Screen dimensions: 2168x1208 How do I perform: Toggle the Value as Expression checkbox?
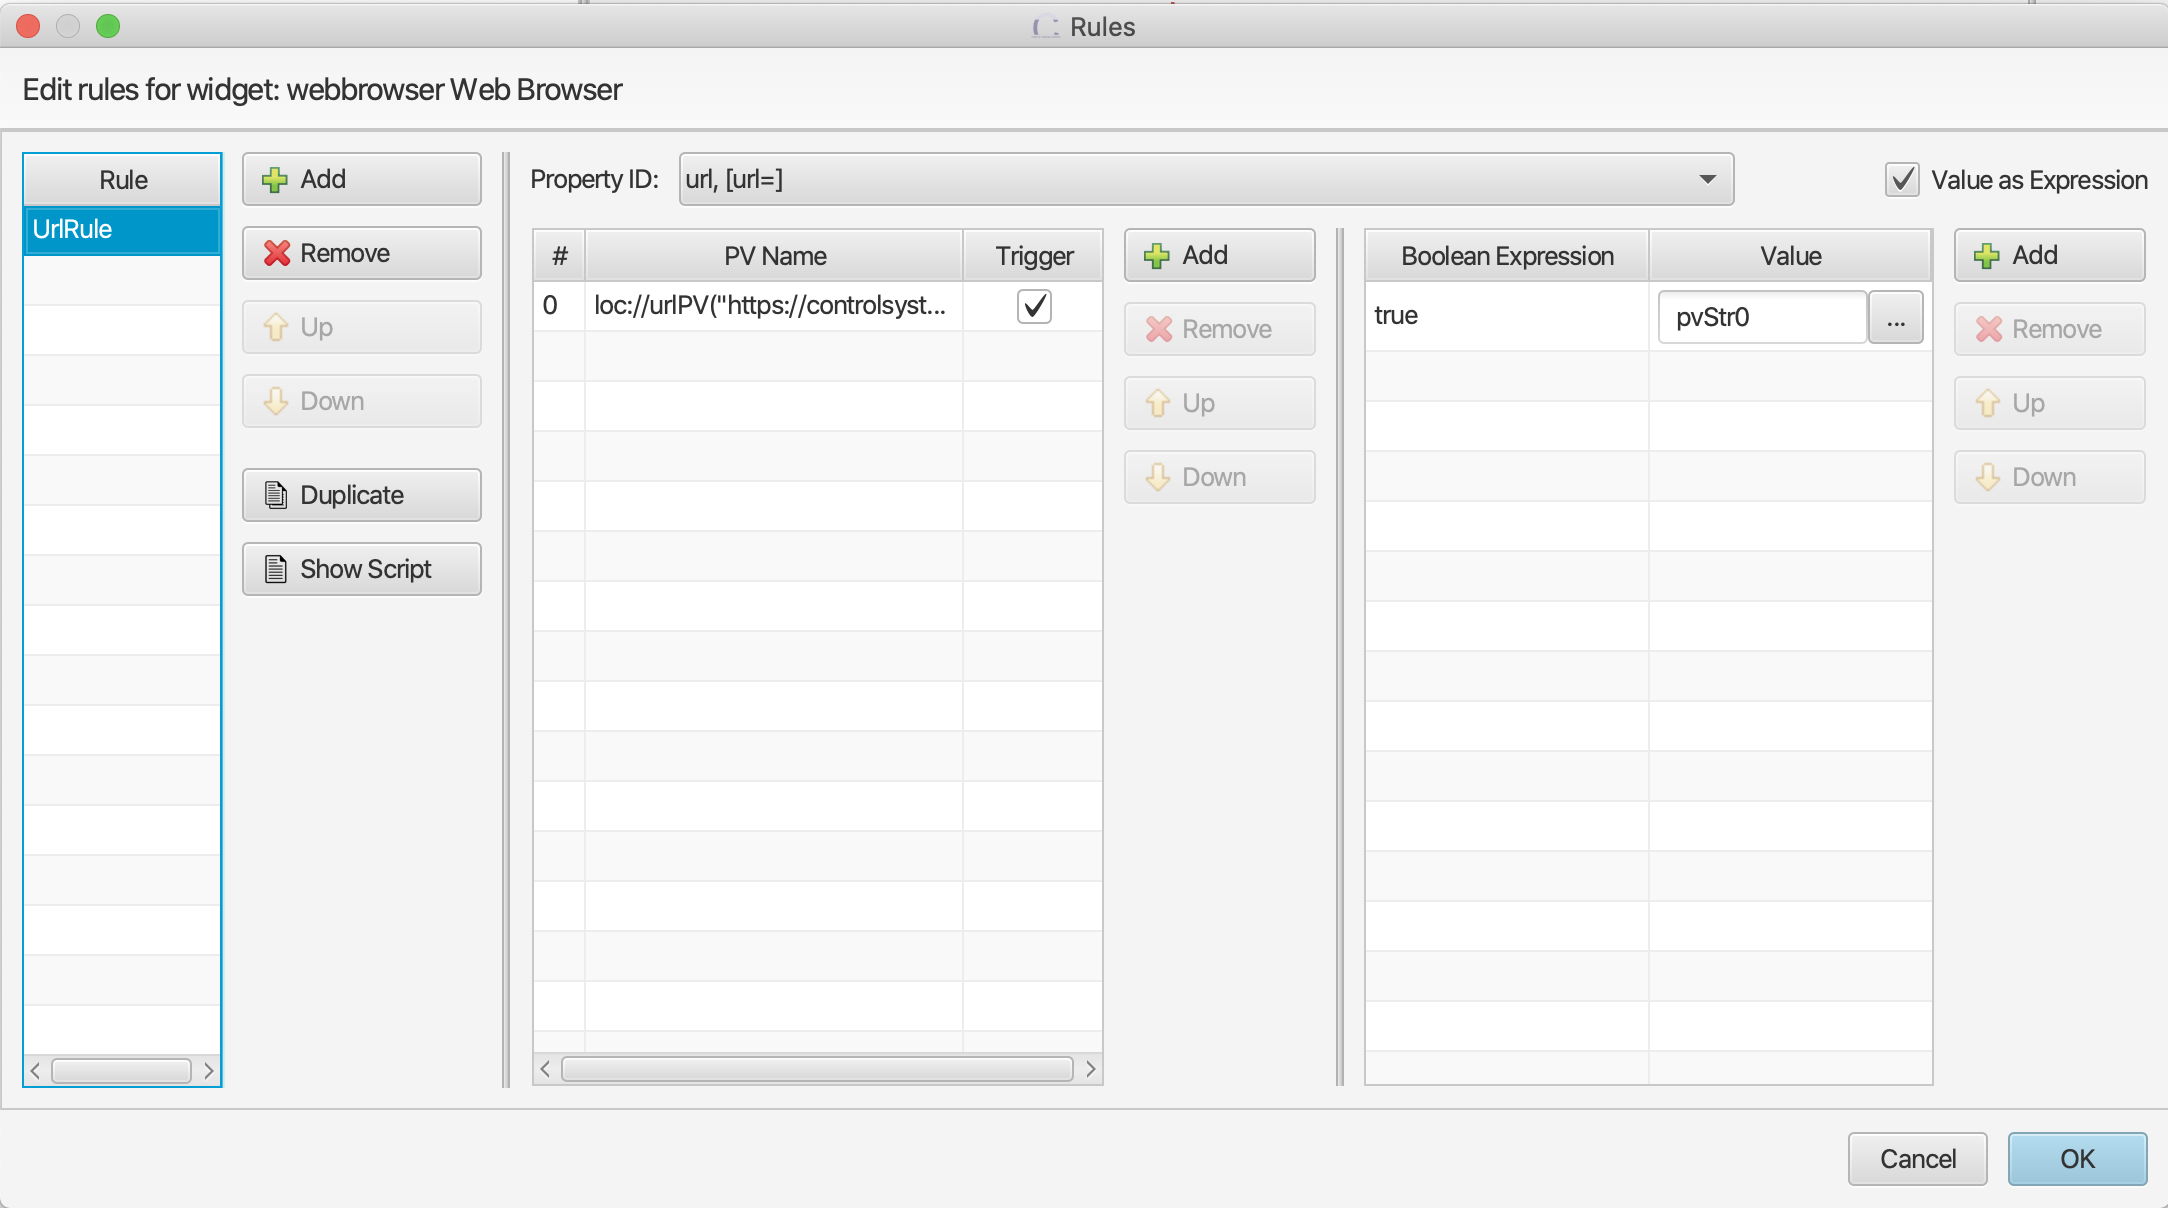click(x=1902, y=180)
